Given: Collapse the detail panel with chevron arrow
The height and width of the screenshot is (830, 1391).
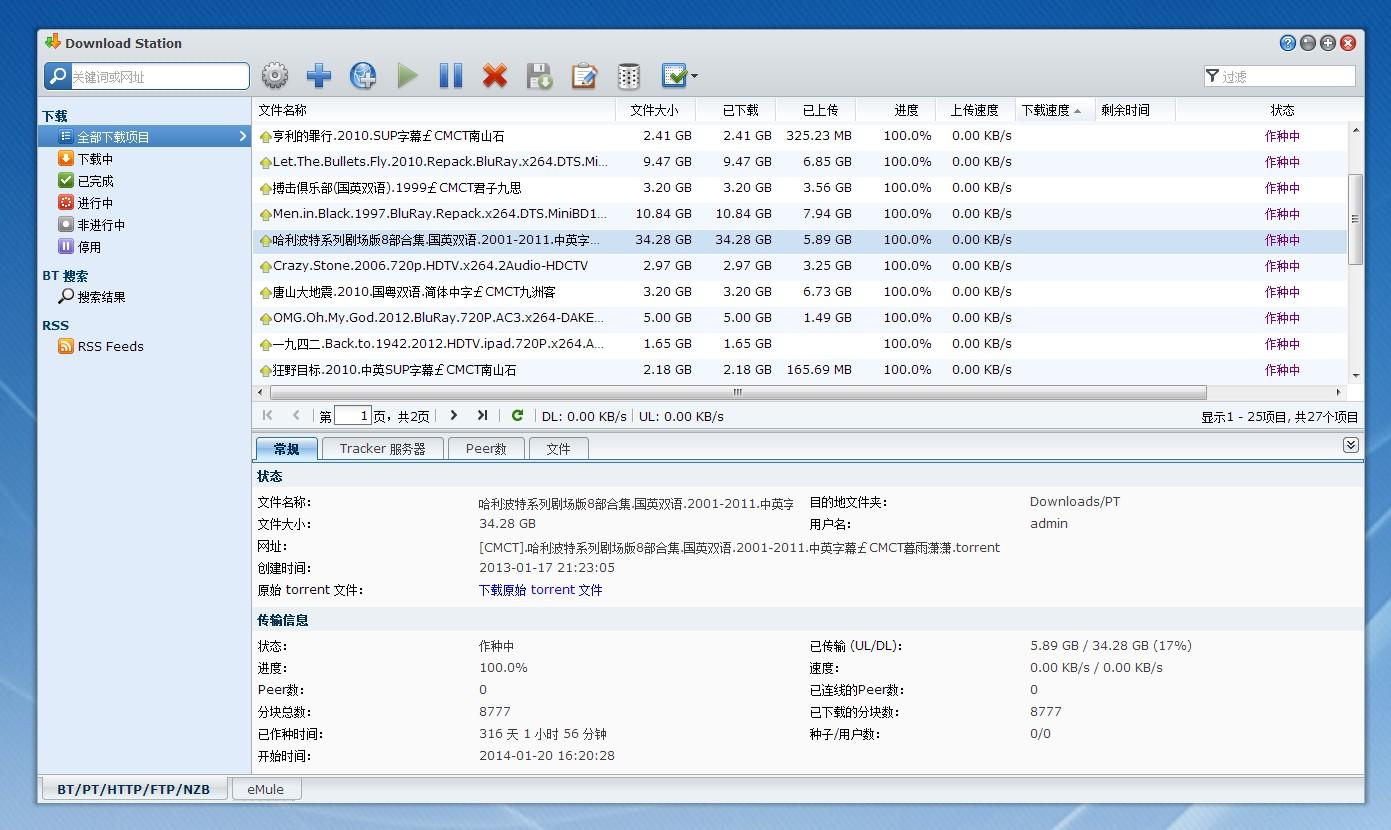Looking at the screenshot, I should [1351, 444].
